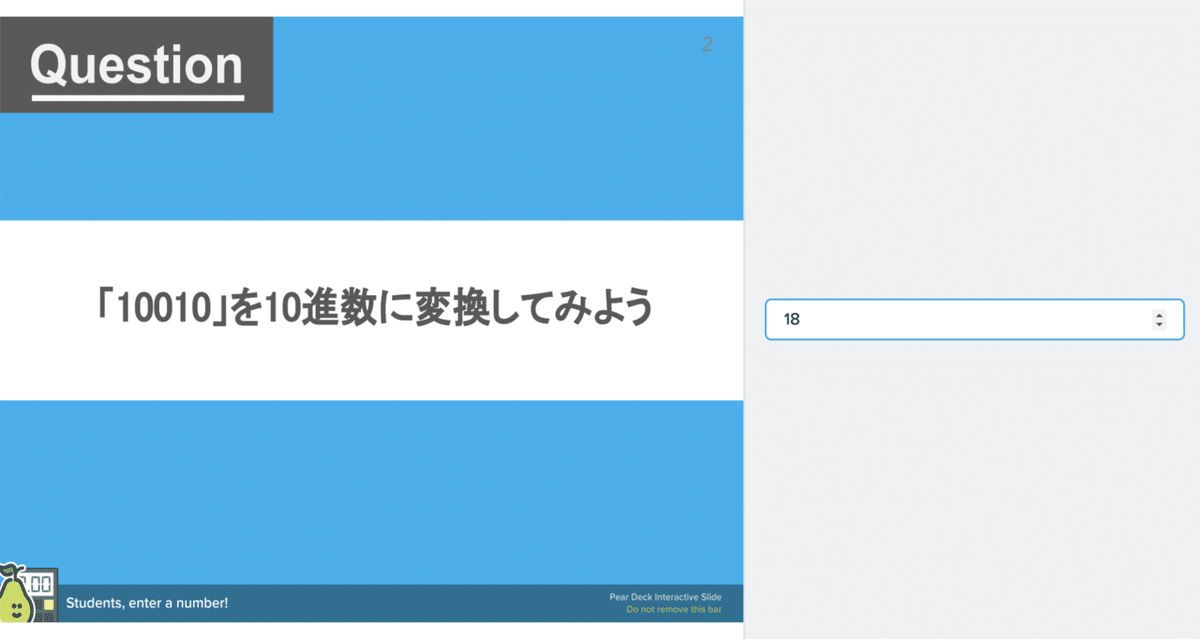Click the pear's leaf stem
The height and width of the screenshot is (639, 1200).
pyautogui.click(x=8, y=568)
